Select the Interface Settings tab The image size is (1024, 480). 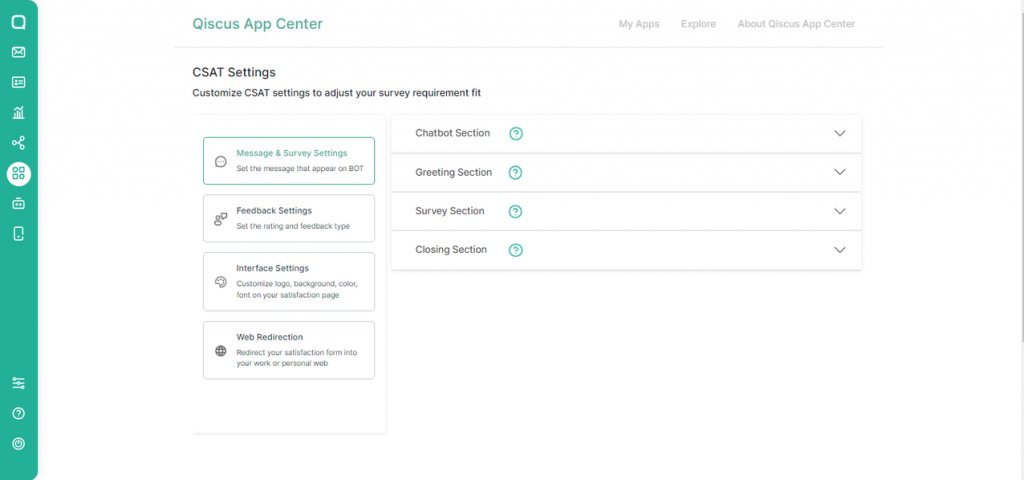[288, 282]
